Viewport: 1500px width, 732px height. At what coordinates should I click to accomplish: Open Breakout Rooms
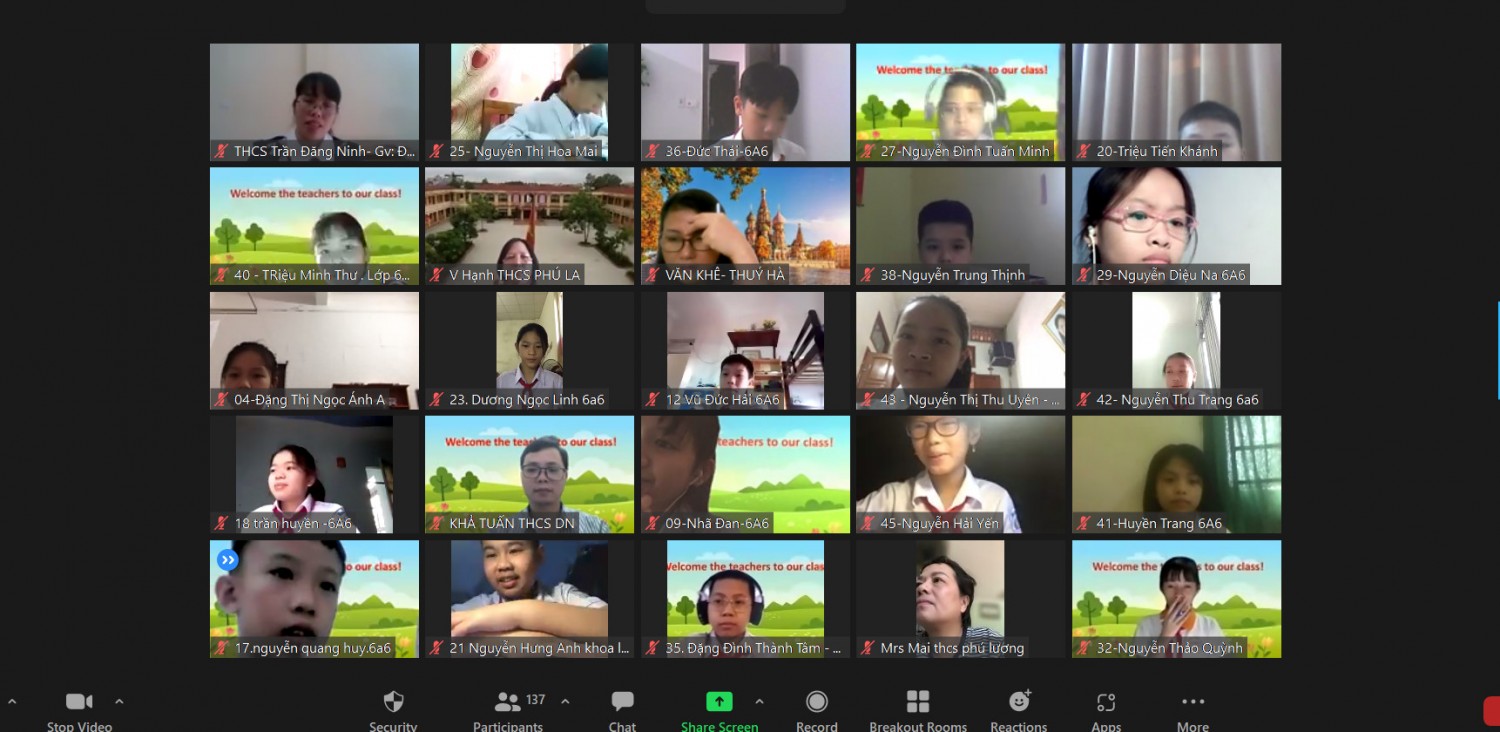[x=918, y=702]
